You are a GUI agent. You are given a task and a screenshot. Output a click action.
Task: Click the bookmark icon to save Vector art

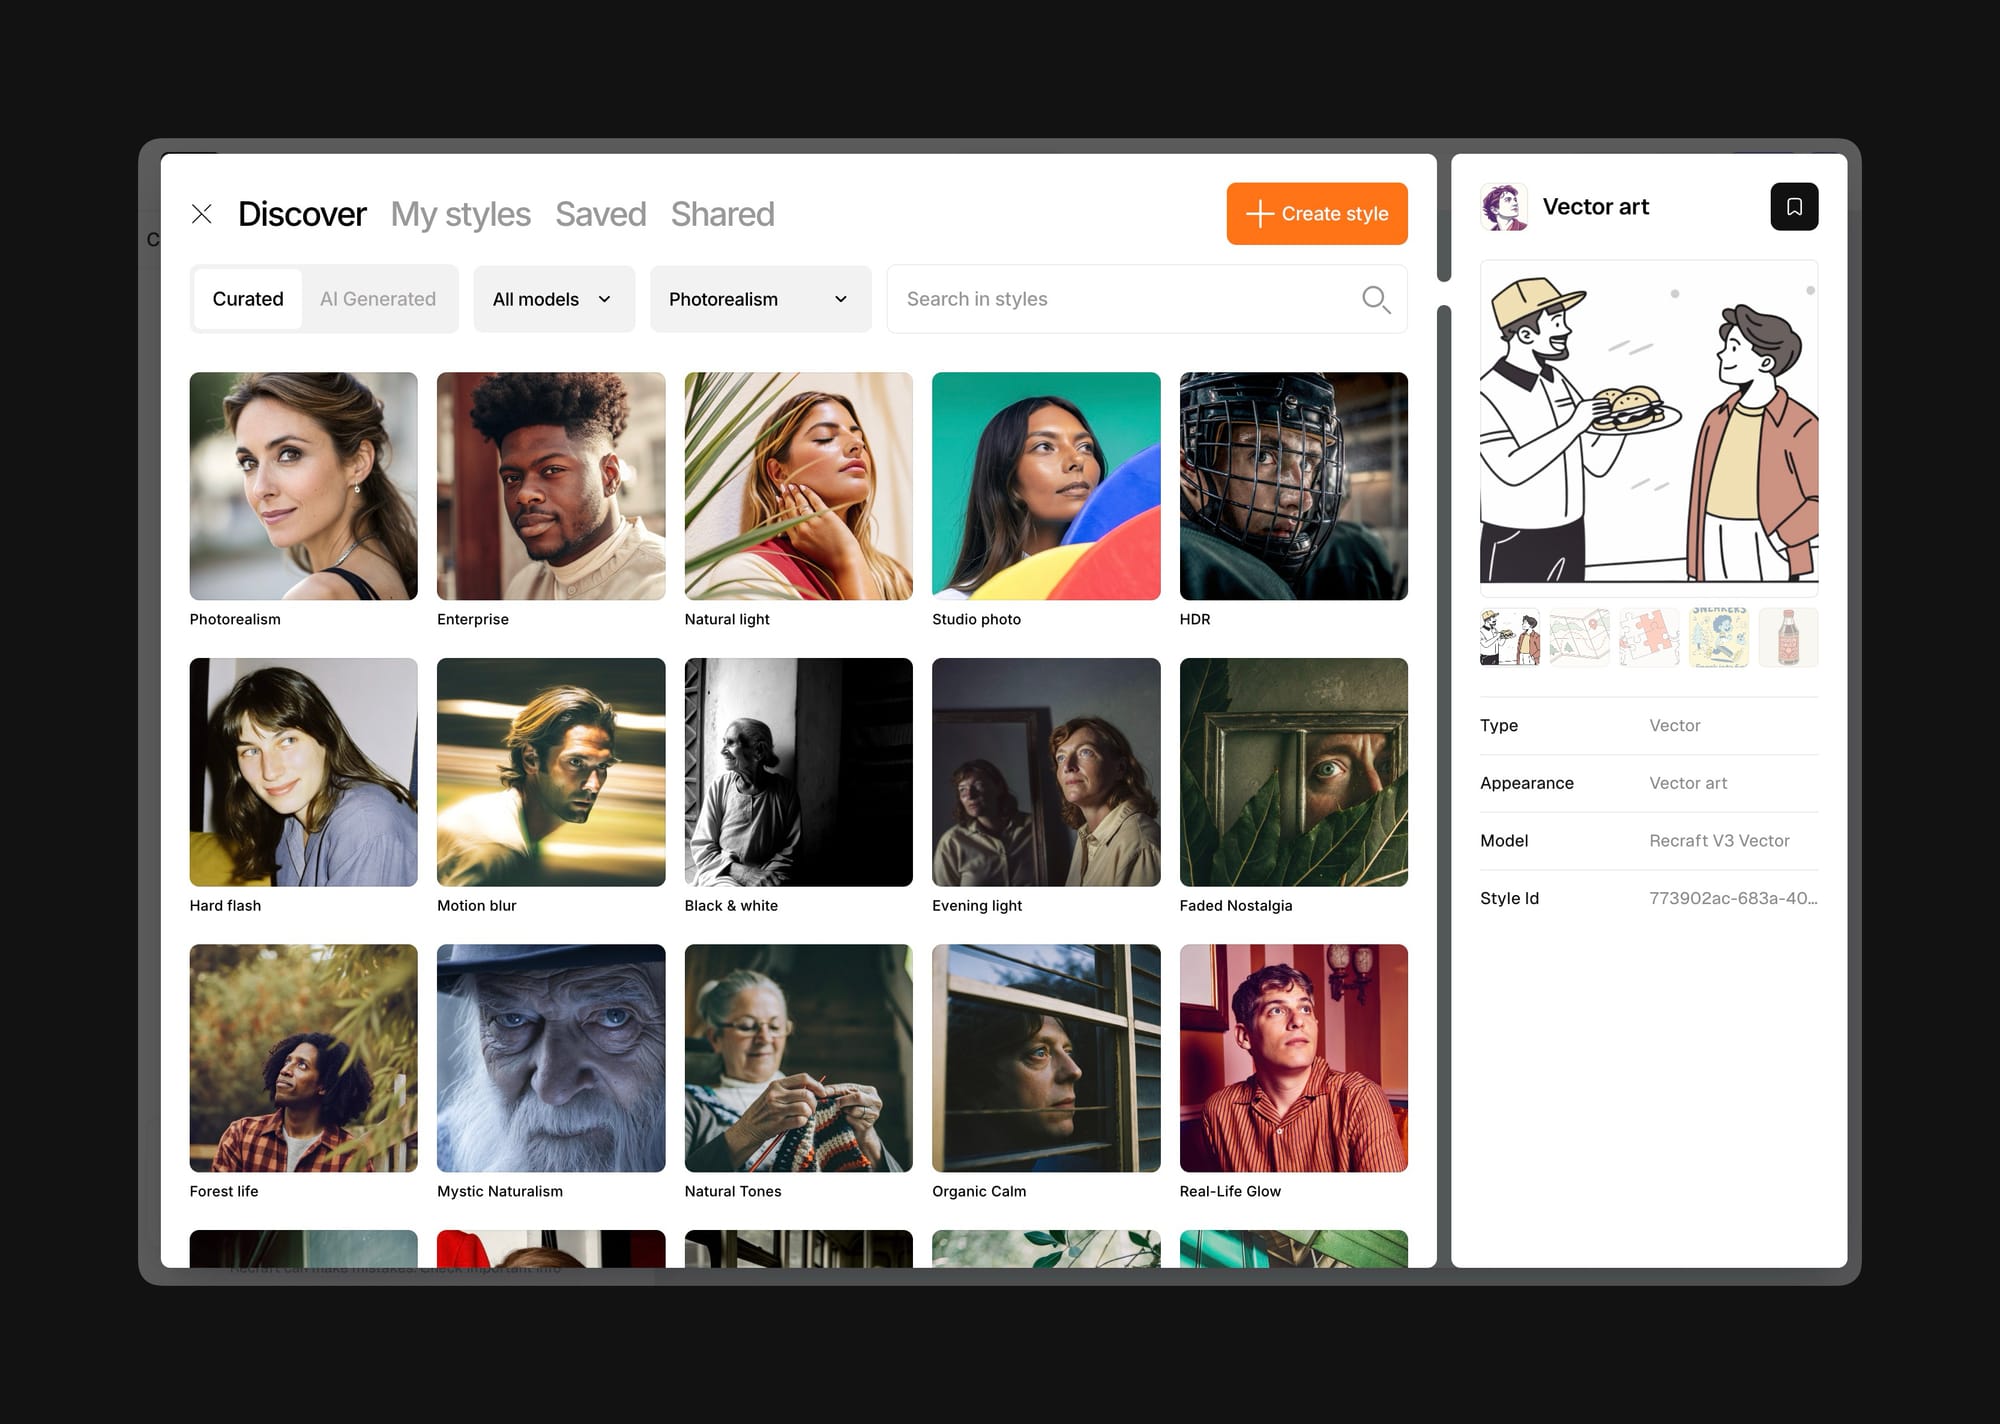coord(1794,207)
